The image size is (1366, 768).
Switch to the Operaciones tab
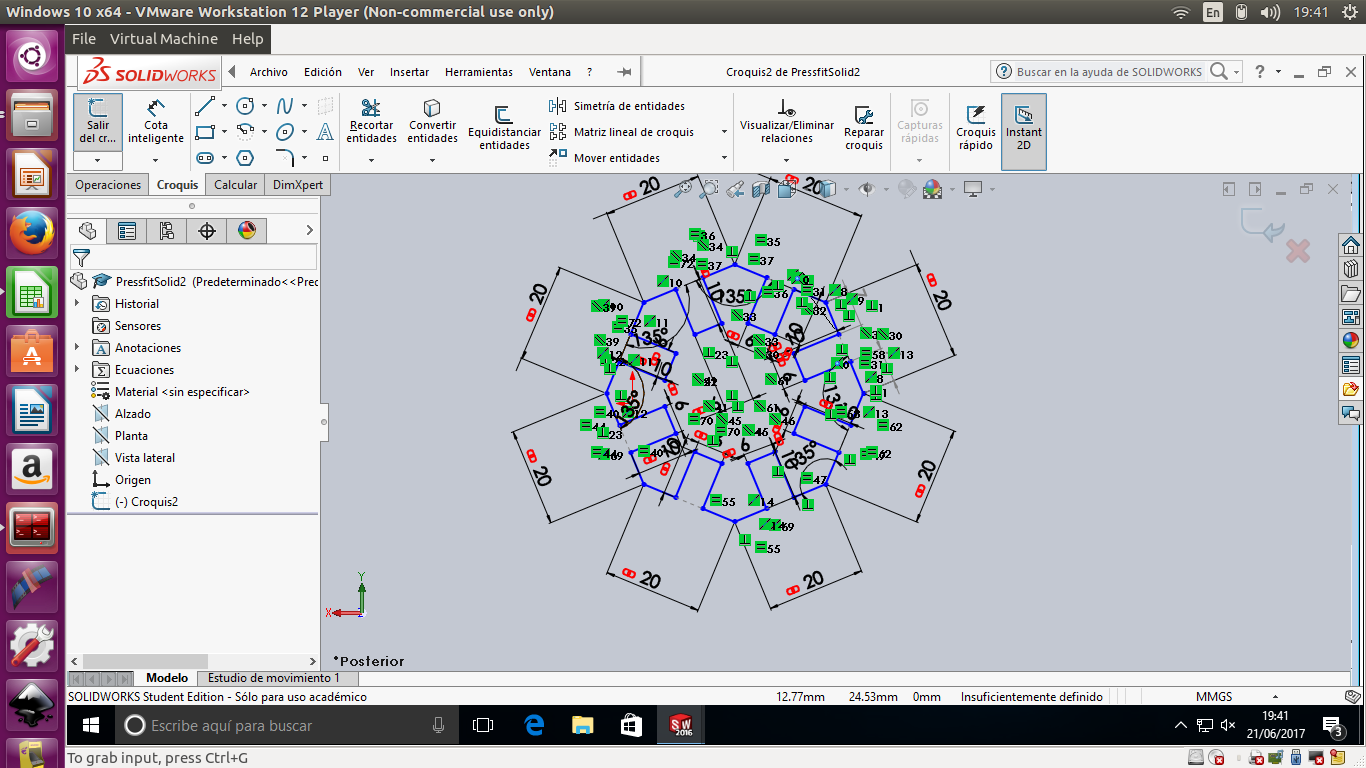(x=108, y=185)
